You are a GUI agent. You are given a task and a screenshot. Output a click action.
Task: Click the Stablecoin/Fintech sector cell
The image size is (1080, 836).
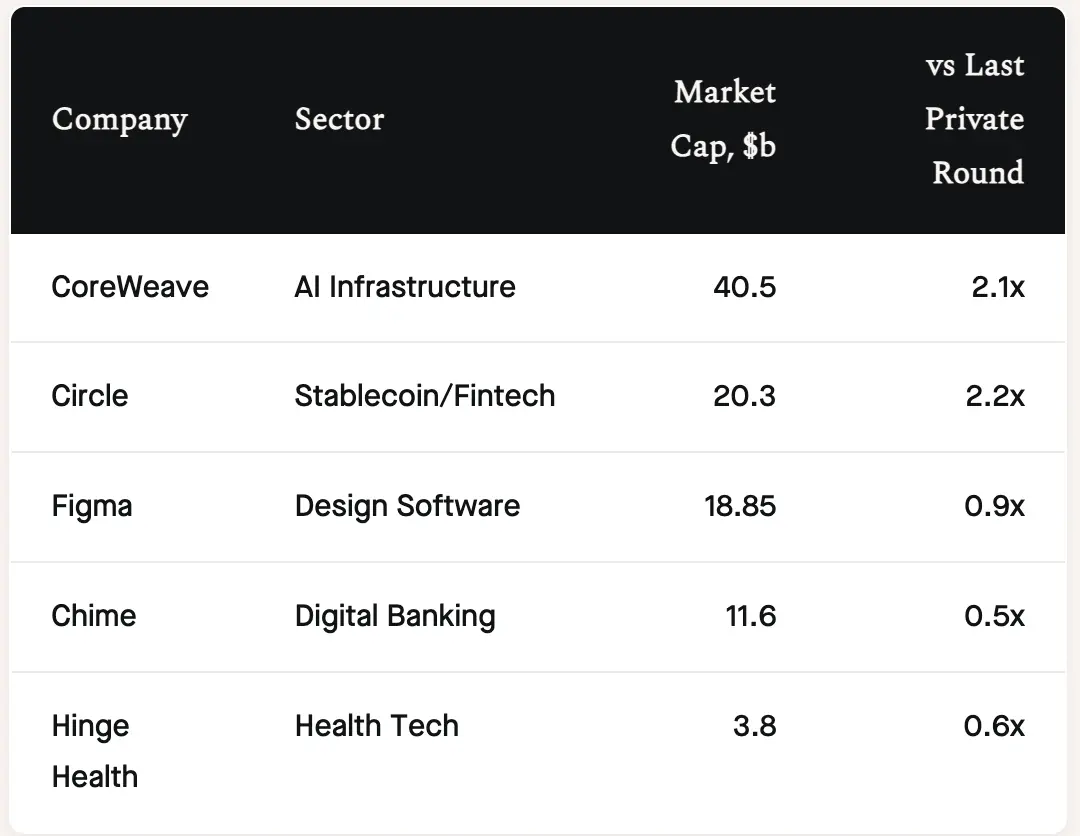424,396
